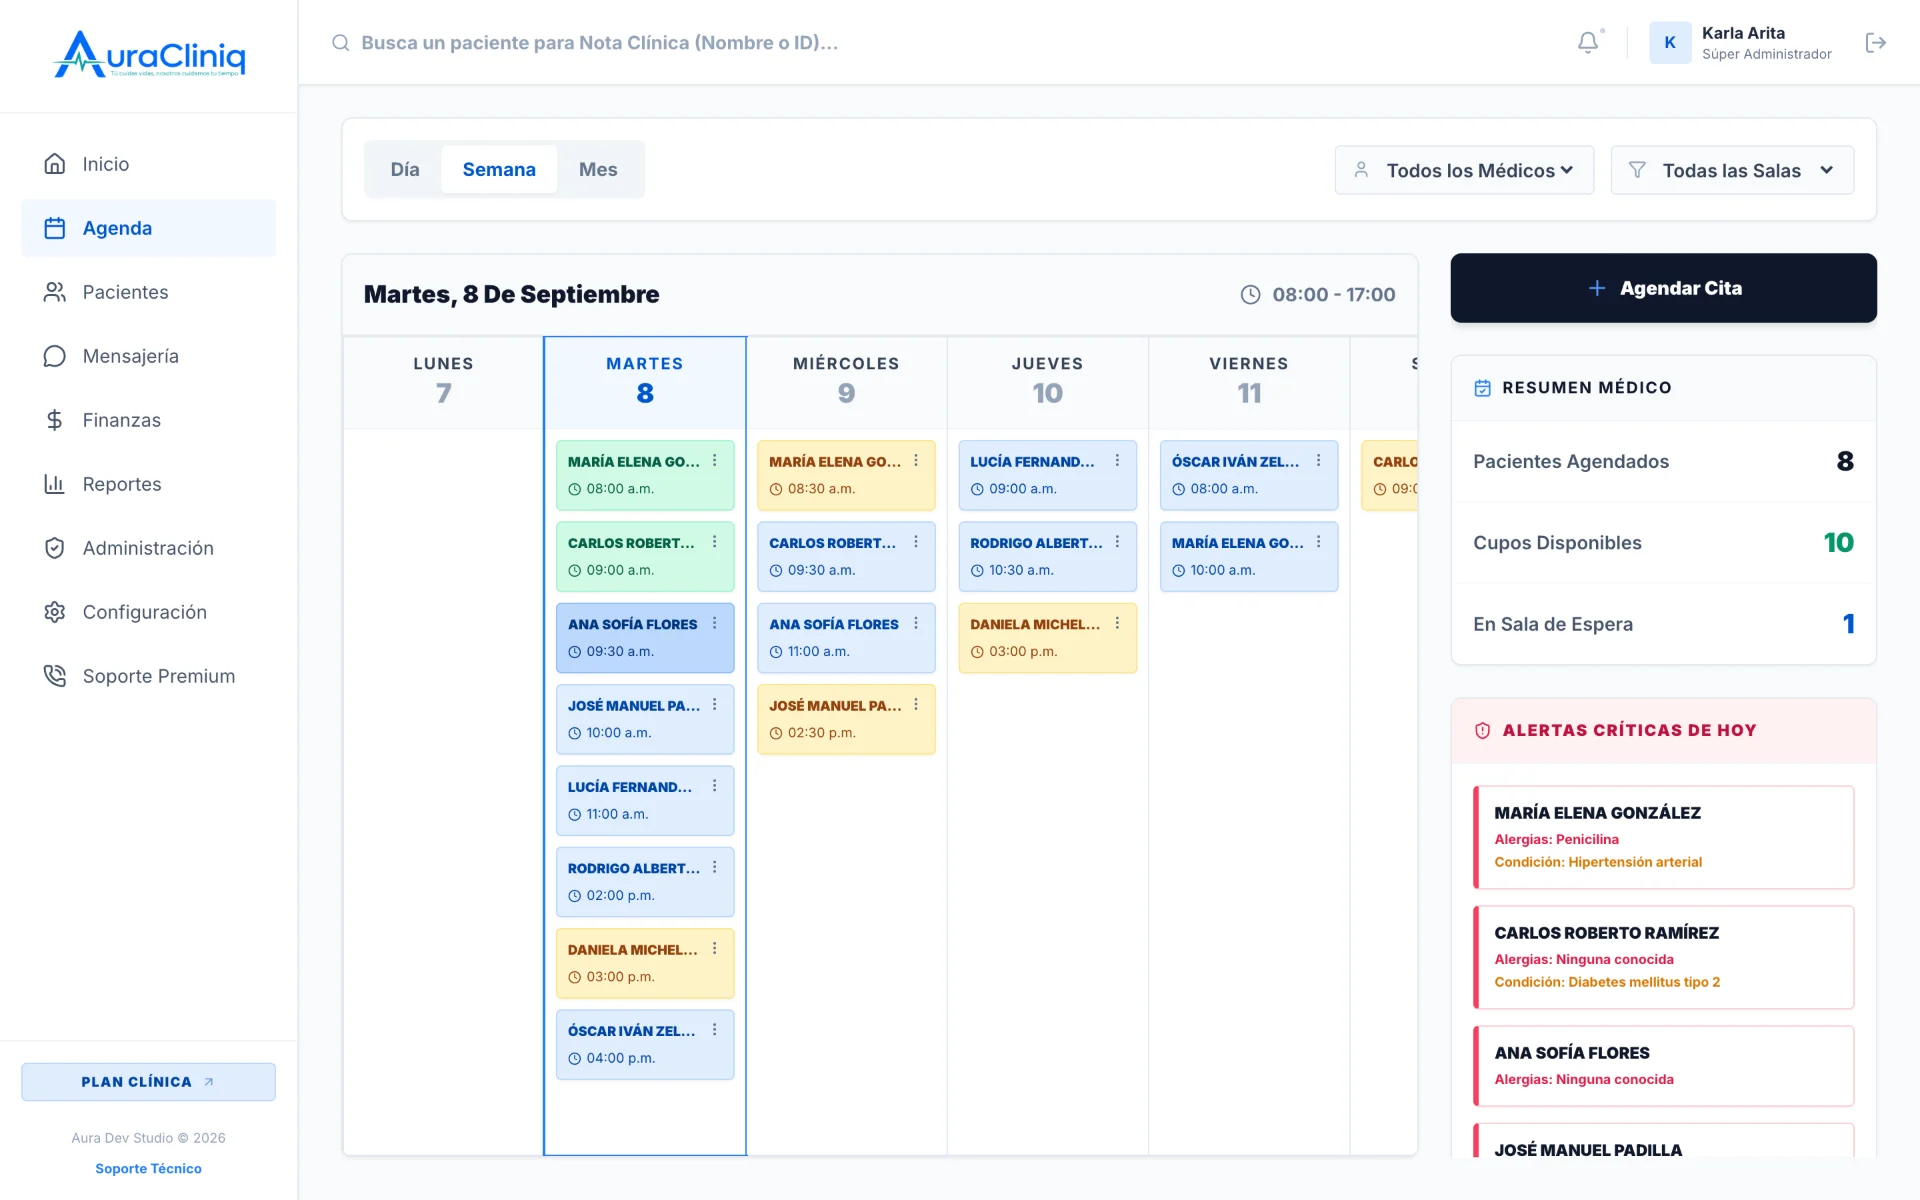Go to Pacientes section

[148, 292]
